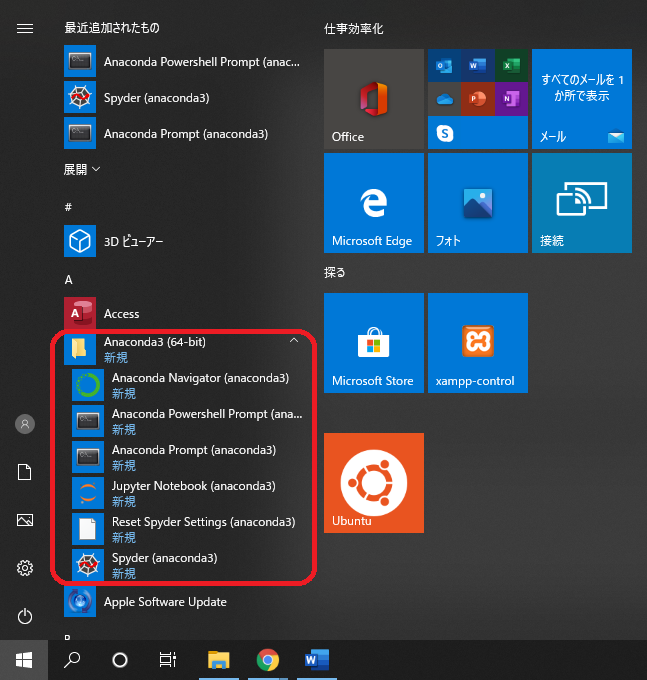This screenshot has width=647, height=680.
Task: Open the Documents sidebar icon
Action: tap(25, 472)
